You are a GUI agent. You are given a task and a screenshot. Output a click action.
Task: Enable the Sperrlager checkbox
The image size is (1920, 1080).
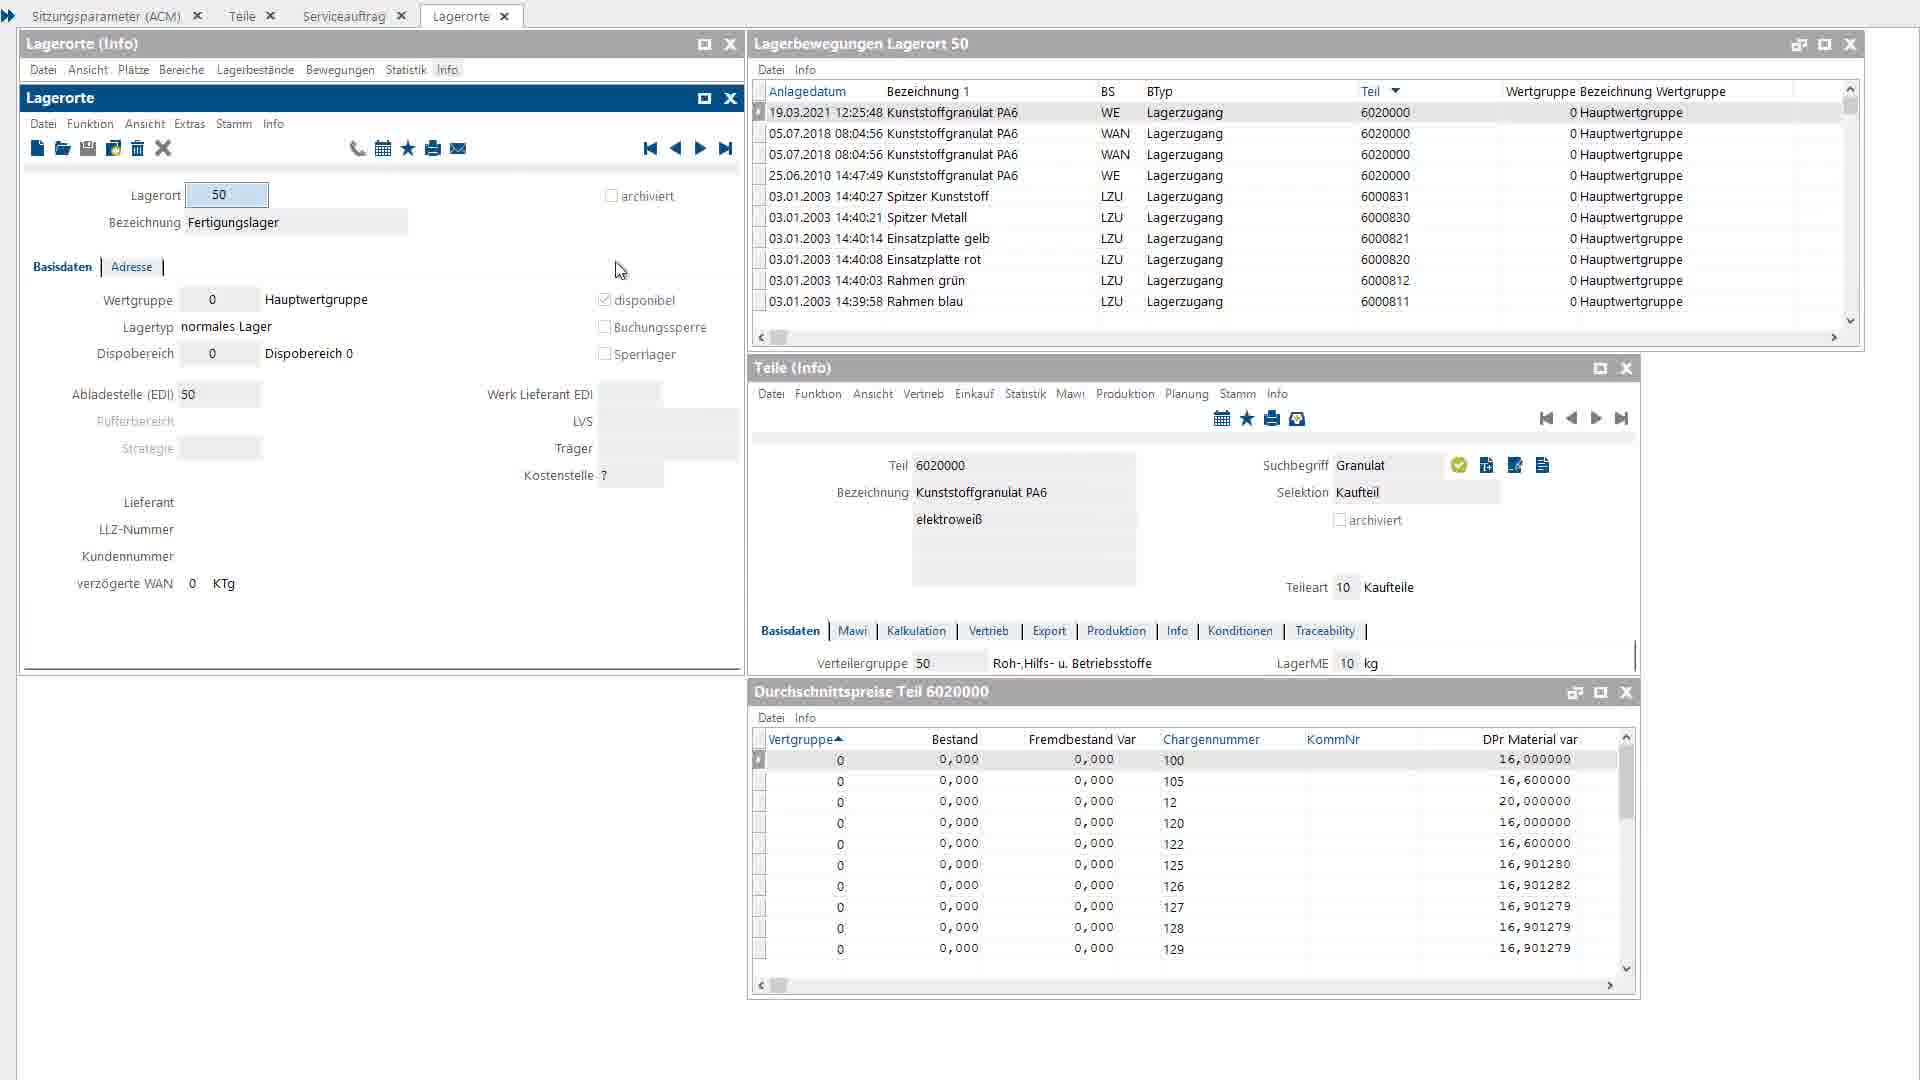tap(604, 354)
